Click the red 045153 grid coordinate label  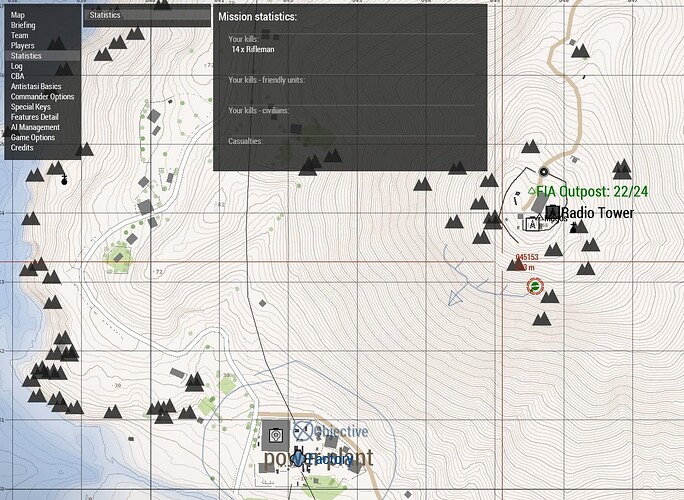tap(527, 257)
